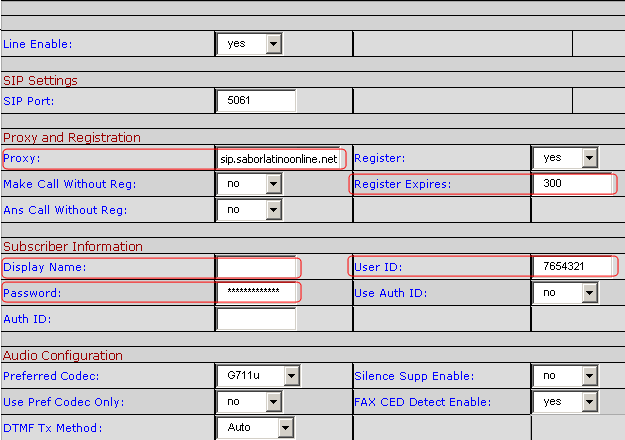This screenshot has height=440, width=625.
Task: Click the Preferred Codec label
Action: [x=48, y=376]
